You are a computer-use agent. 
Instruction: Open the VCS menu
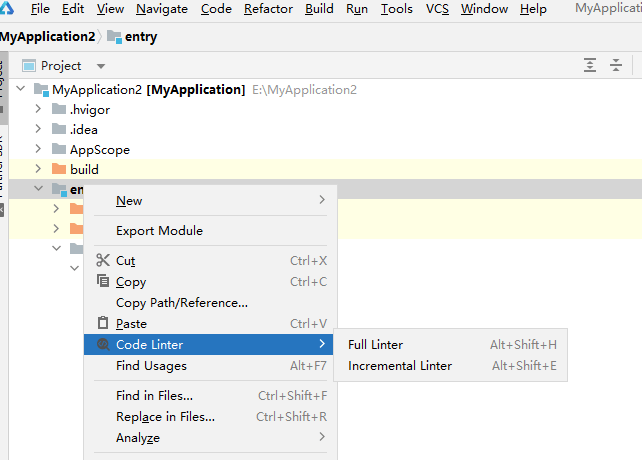click(x=437, y=9)
